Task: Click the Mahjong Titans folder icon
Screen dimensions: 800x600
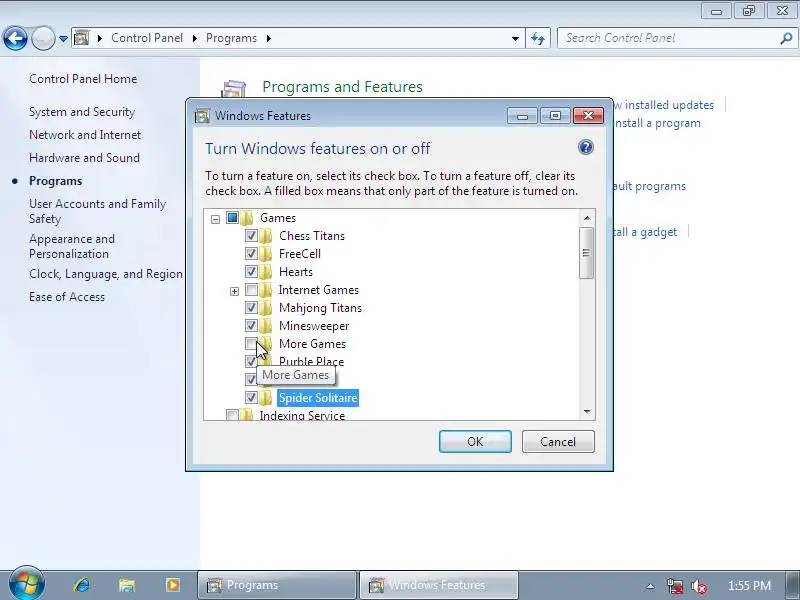Action: (266, 308)
